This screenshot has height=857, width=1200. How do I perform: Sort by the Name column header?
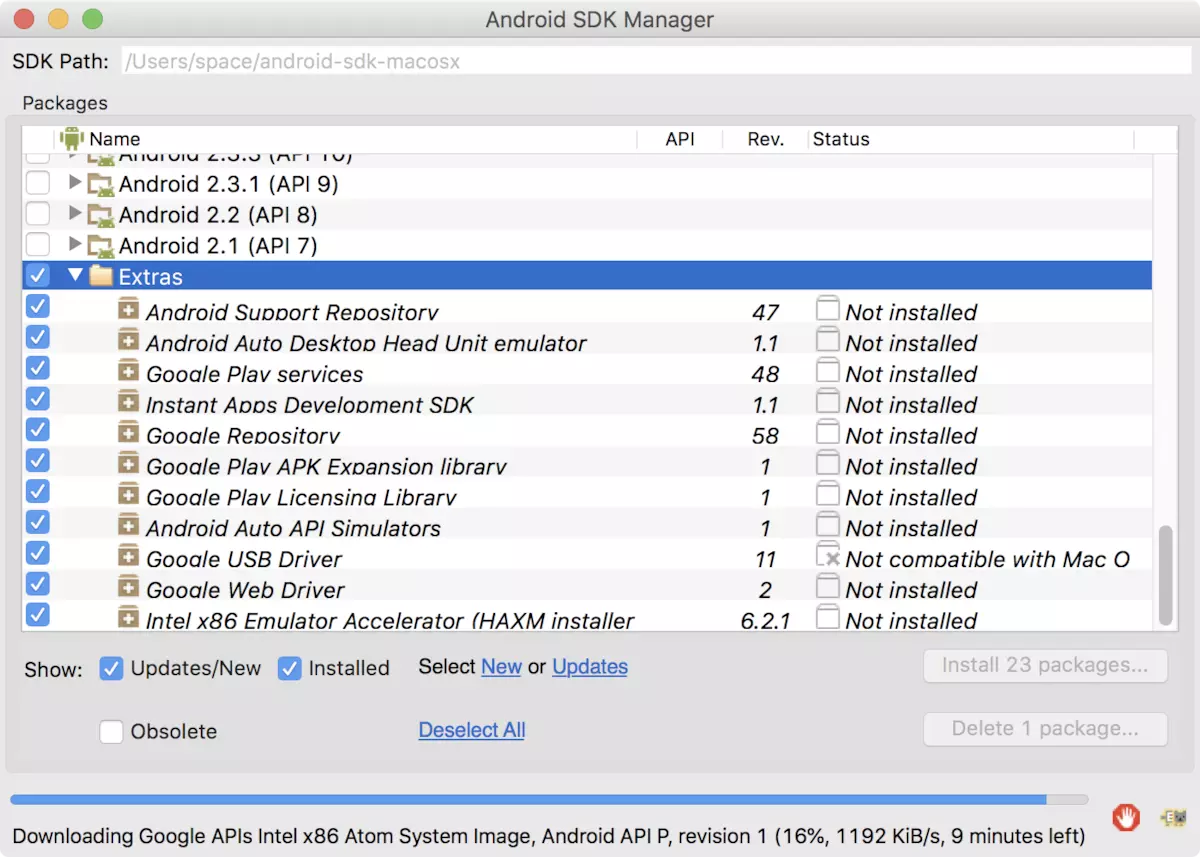tap(346, 139)
